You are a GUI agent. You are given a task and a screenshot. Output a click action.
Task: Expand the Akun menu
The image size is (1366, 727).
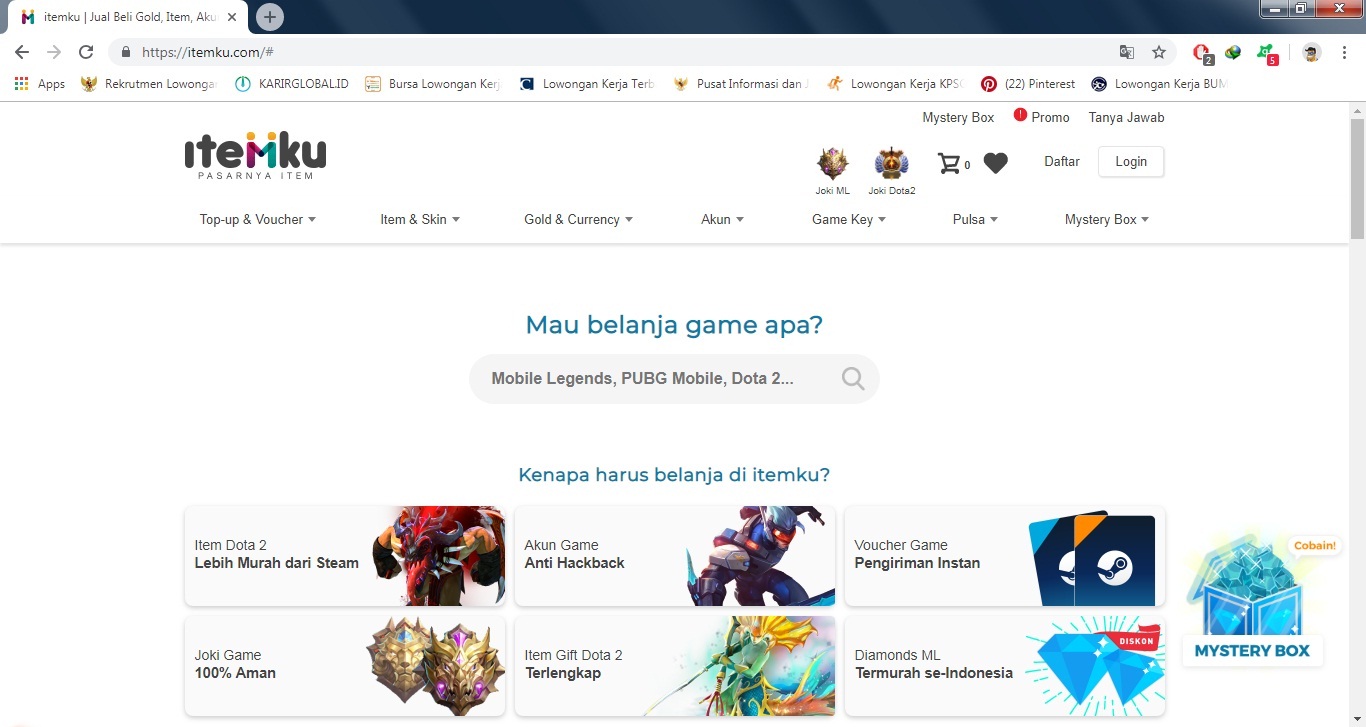point(723,219)
